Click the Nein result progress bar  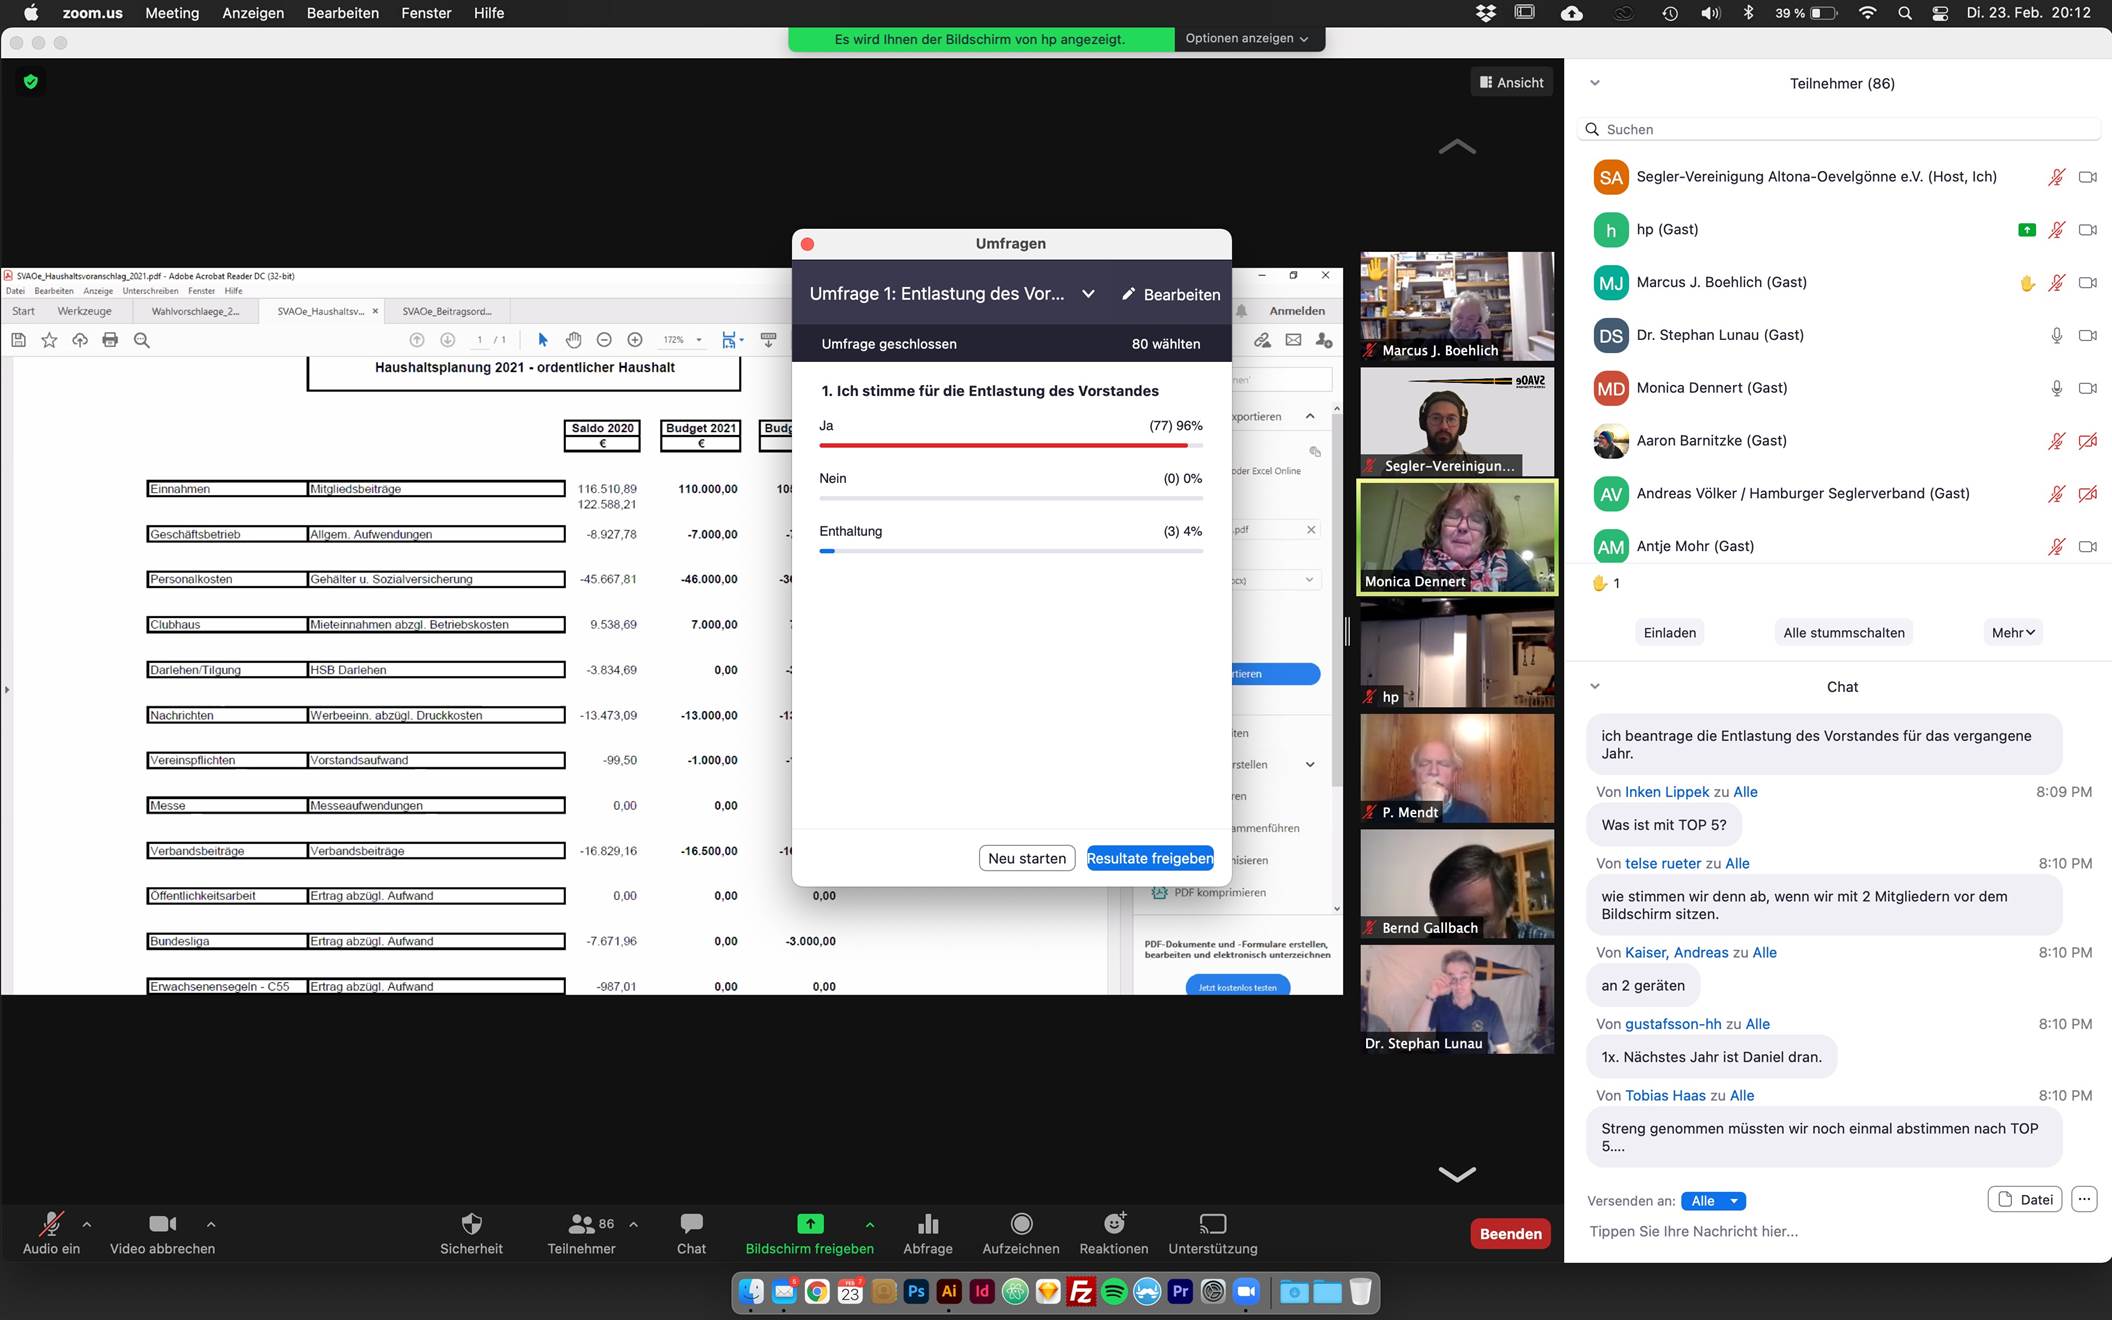click(x=1011, y=498)
